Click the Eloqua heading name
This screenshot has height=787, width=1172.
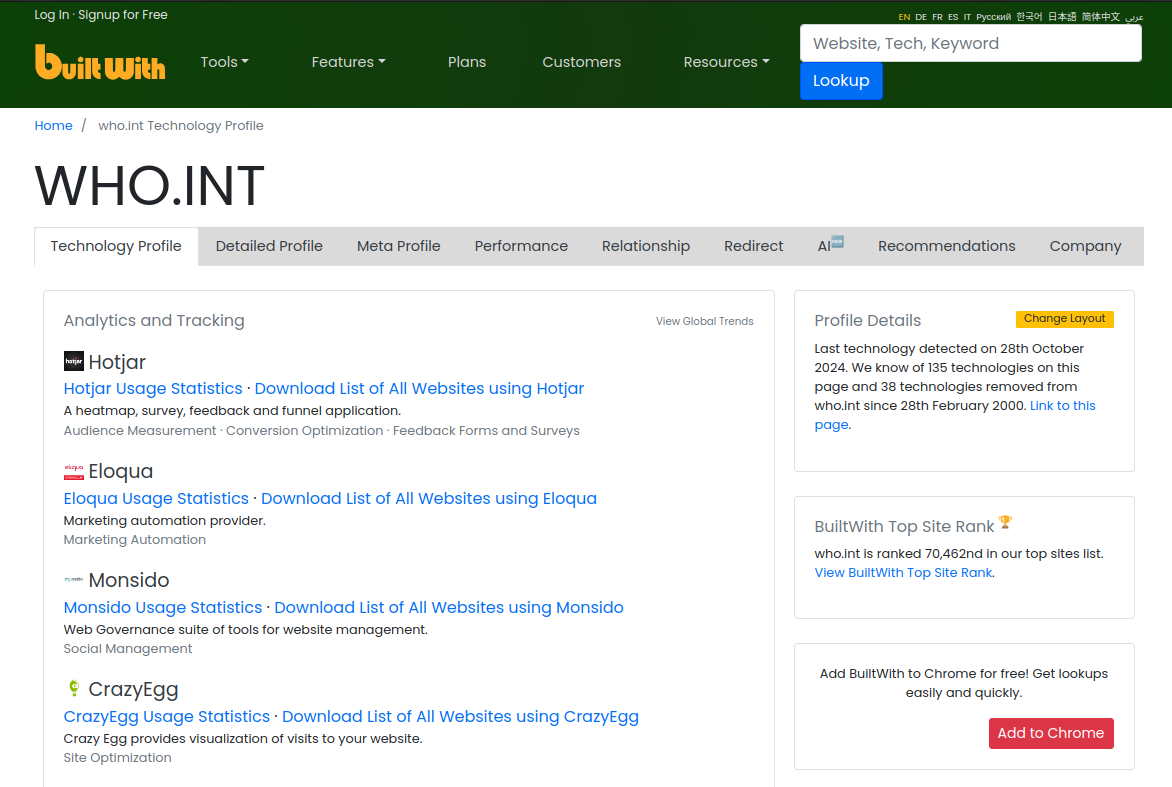121,472
